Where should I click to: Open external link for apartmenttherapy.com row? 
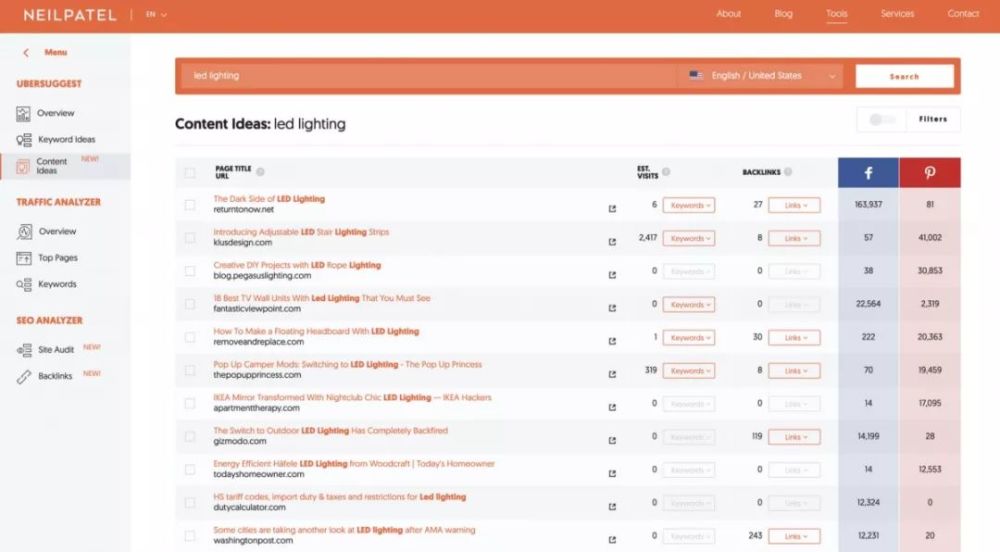point(612,407)
